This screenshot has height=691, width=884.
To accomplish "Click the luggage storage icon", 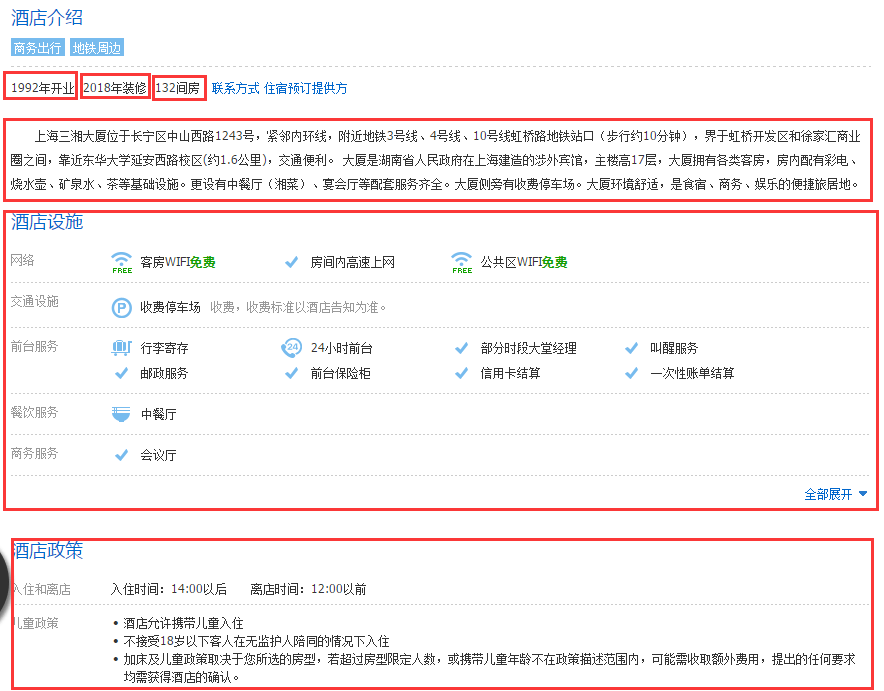I will pos(121,348).
